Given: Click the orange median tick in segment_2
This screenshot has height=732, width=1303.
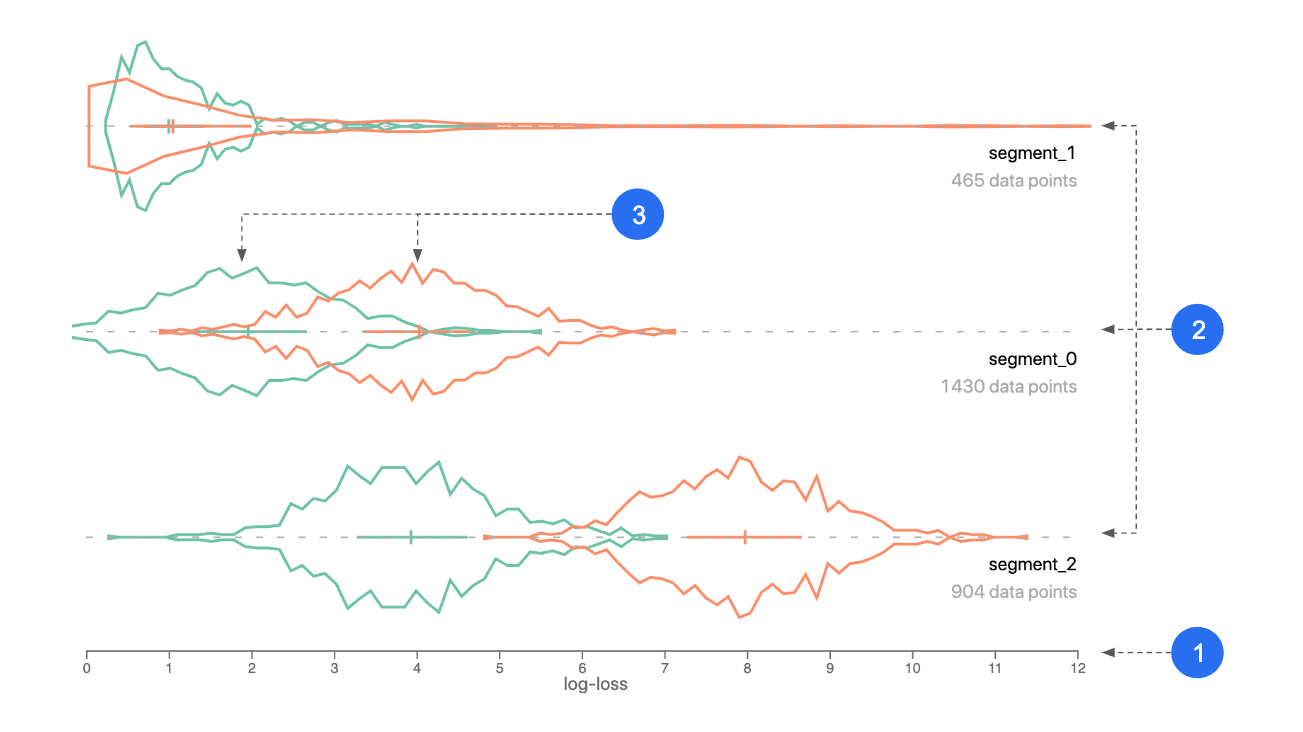Looking at the screenshot, I should [x=745, y=537].
